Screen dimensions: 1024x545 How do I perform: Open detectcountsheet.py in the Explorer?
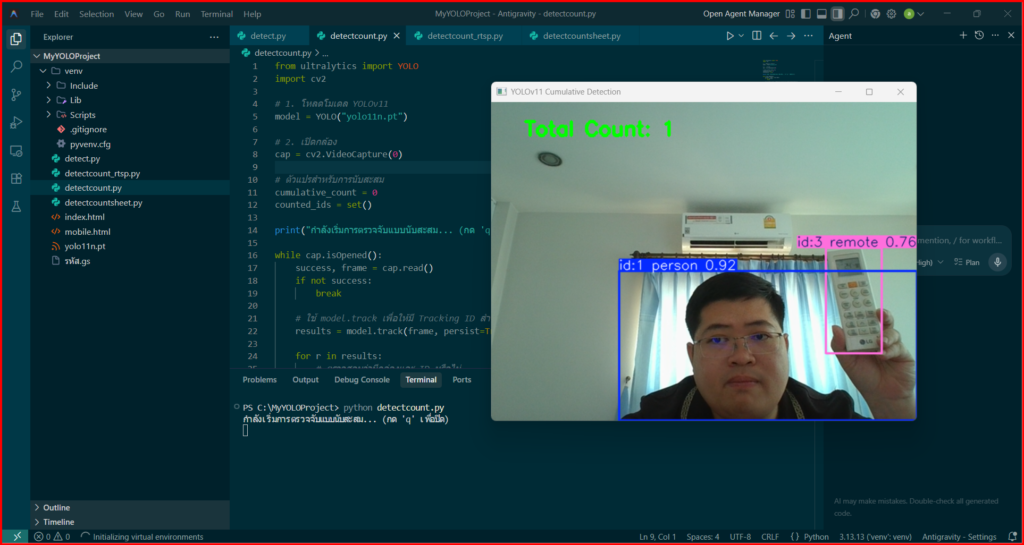[103, 202]
